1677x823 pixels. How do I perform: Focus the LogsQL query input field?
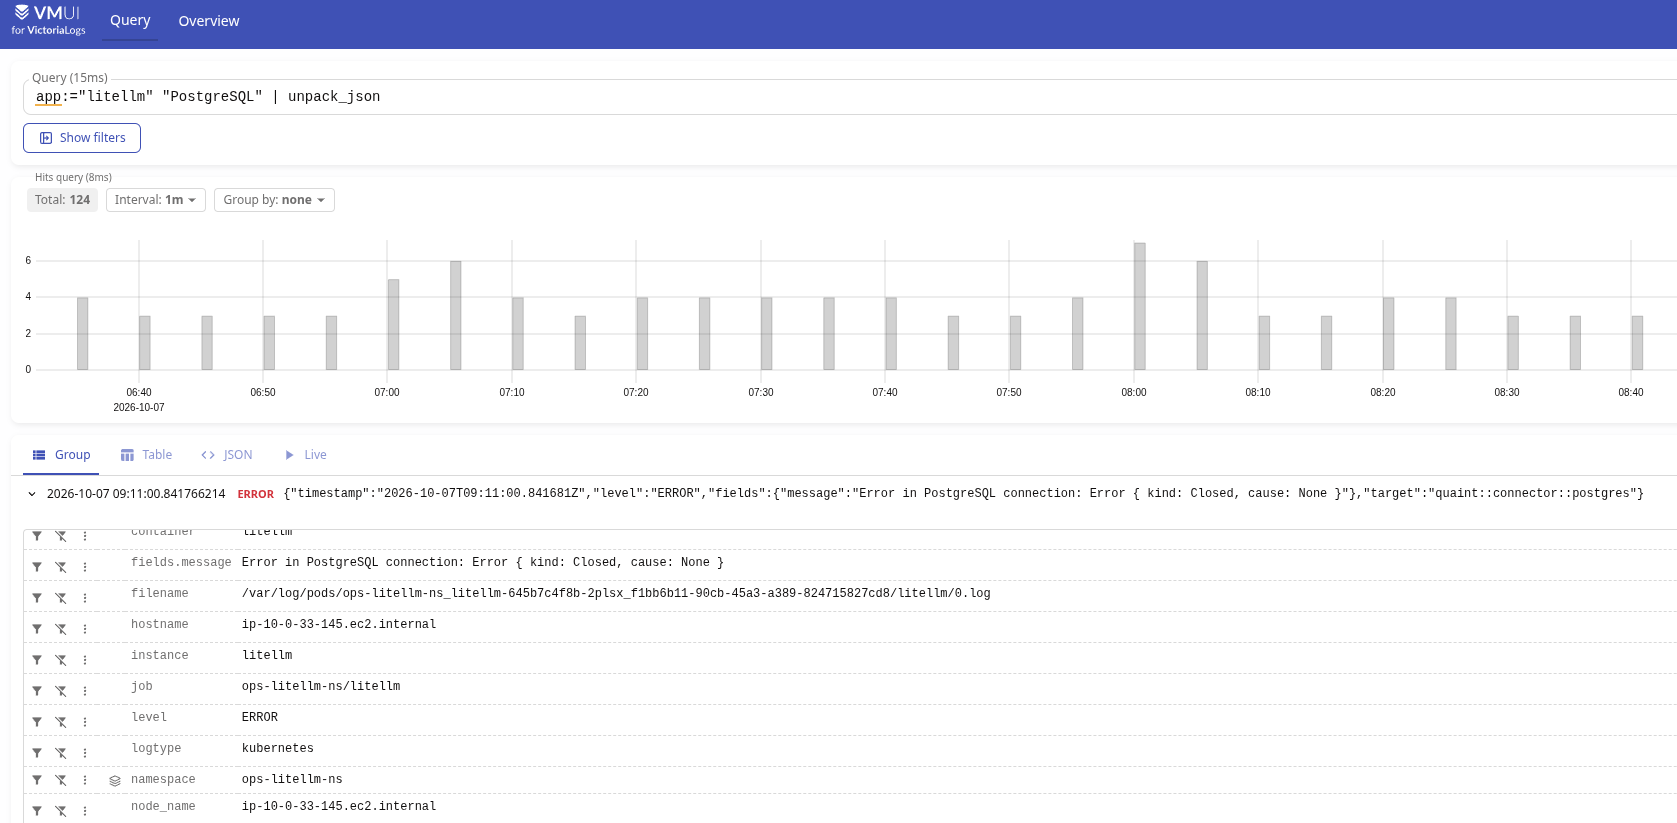[x=850, y=97]
